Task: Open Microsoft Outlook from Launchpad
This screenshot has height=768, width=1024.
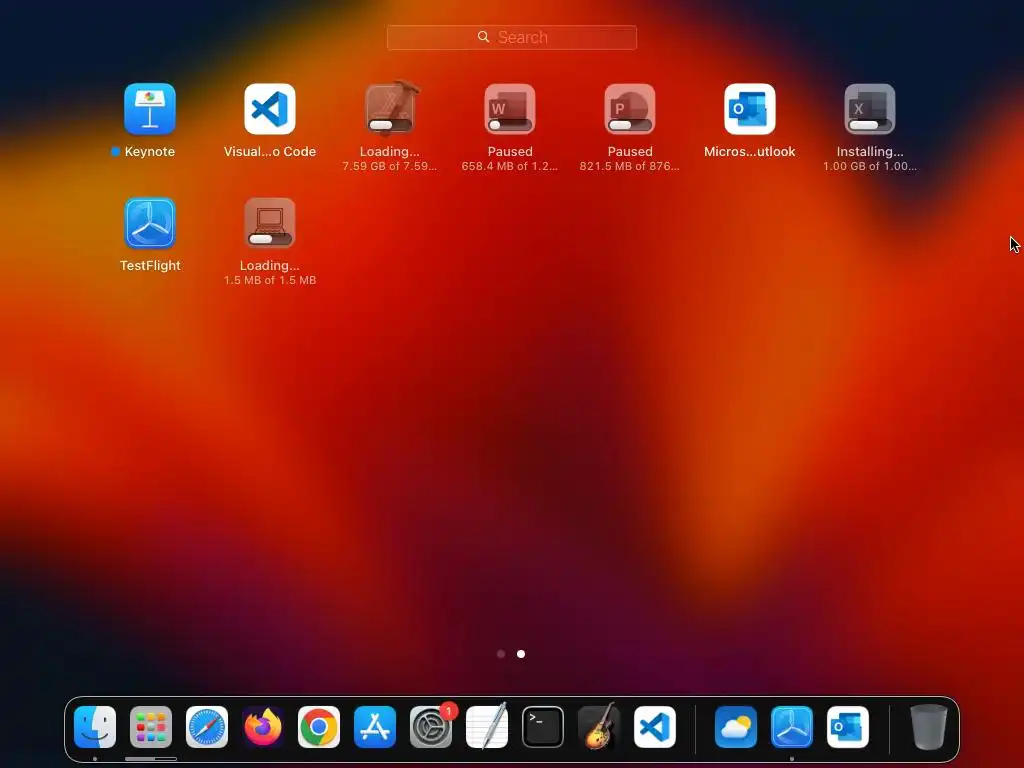Action: (x=750, y=109)
